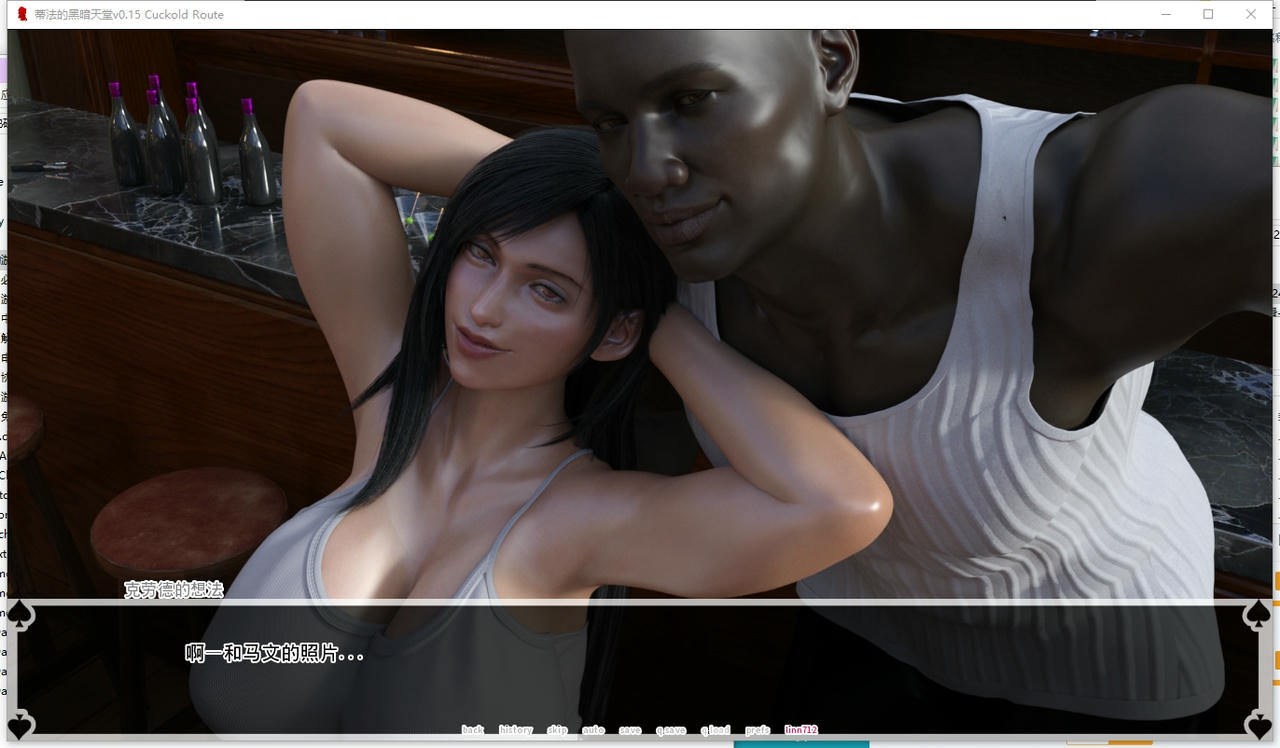
Task: Open the history of past dialogue
Action: coord(515,730)
